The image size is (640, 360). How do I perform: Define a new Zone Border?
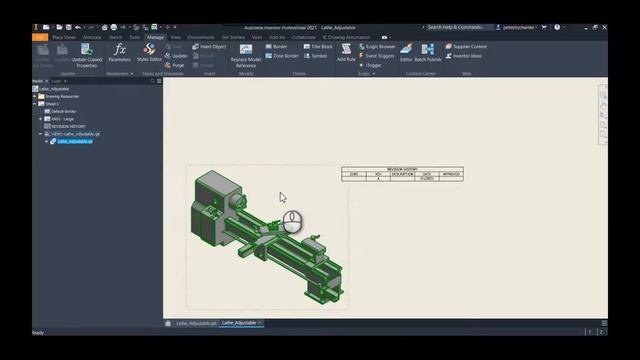coord(282,56)
